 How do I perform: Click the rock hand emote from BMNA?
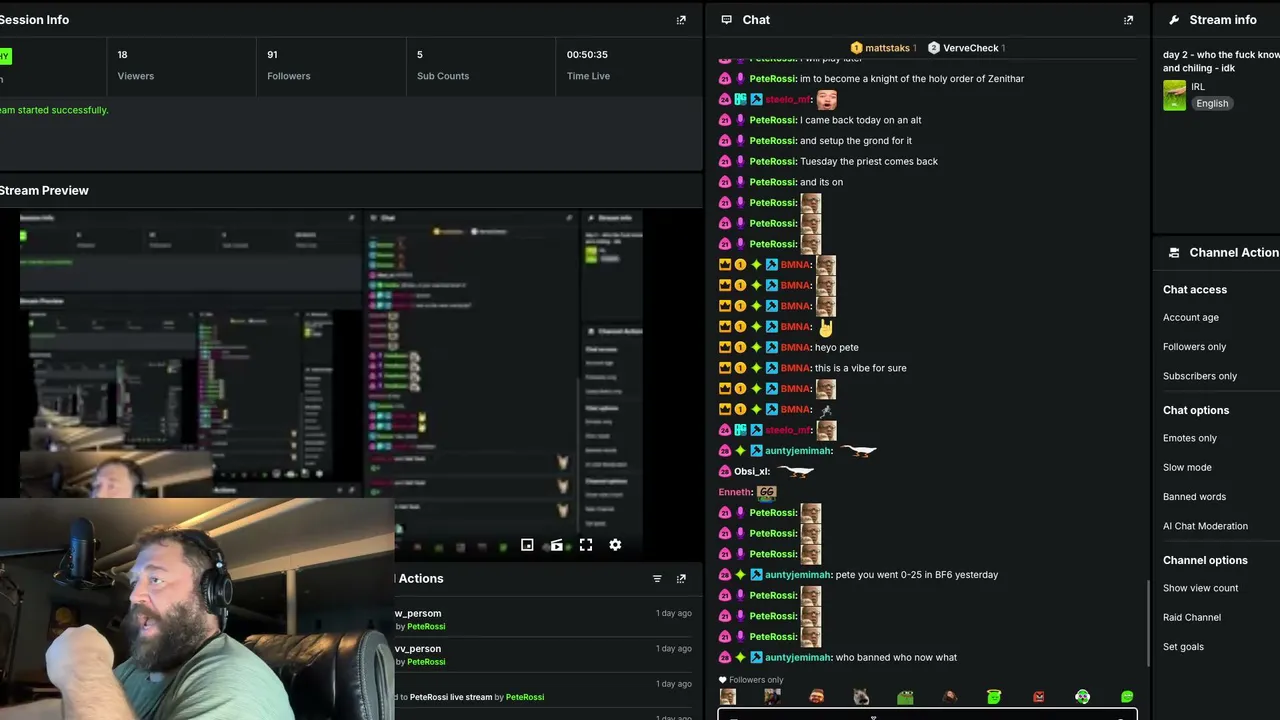click(826, 327)
